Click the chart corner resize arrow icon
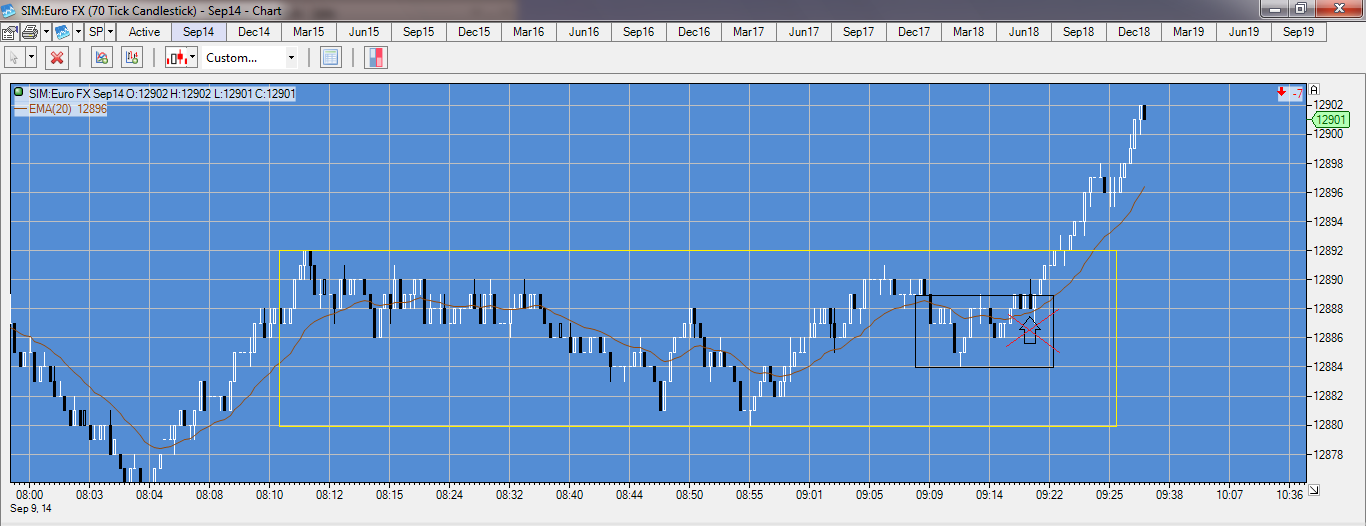The height and width of the screenshot is (526, 1366). 1315,490
